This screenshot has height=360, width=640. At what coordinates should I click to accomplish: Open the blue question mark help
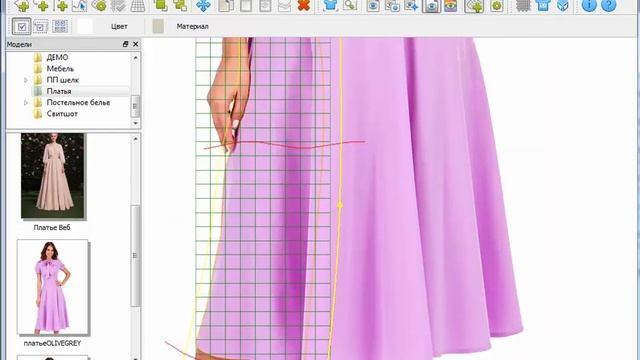609,5
